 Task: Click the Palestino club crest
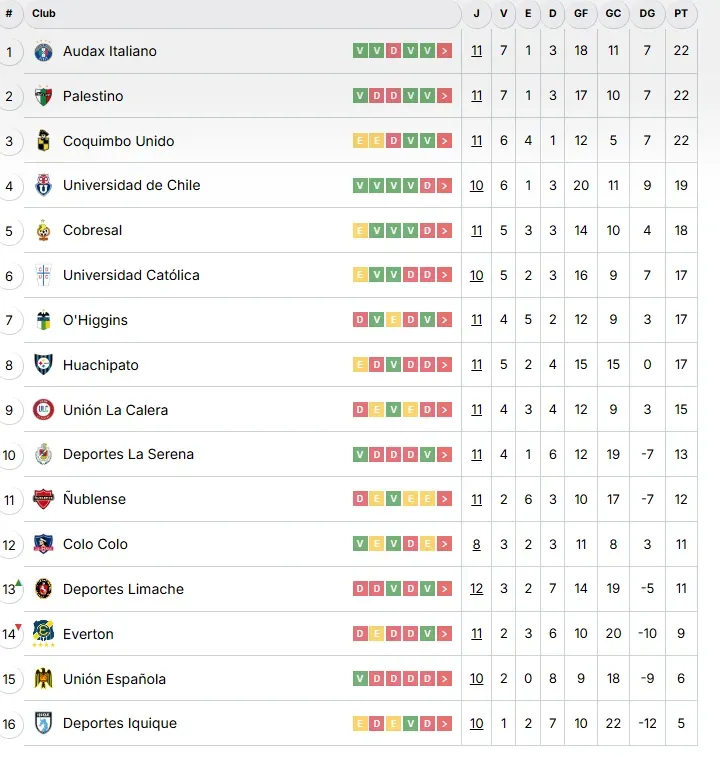click(x=42, y=96)
